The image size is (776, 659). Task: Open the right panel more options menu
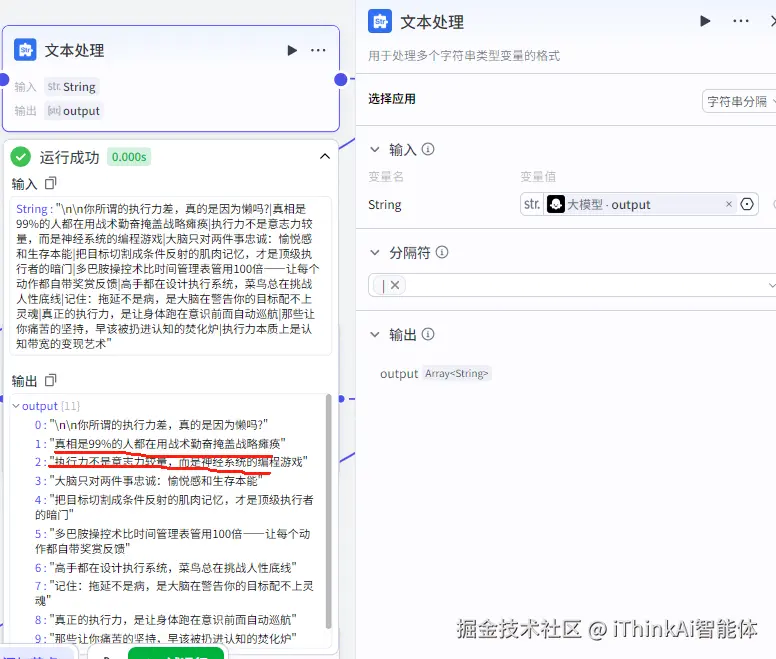[x=740, y=21]
